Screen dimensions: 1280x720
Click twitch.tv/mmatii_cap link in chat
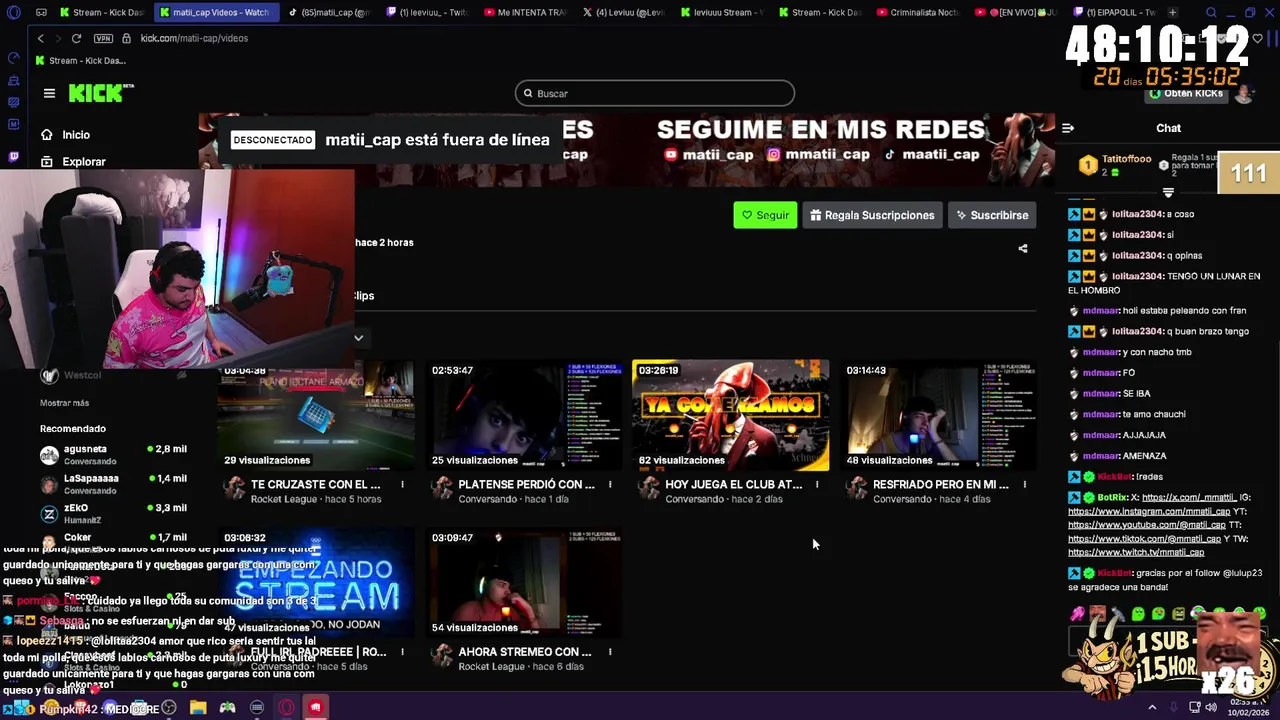1136,552
